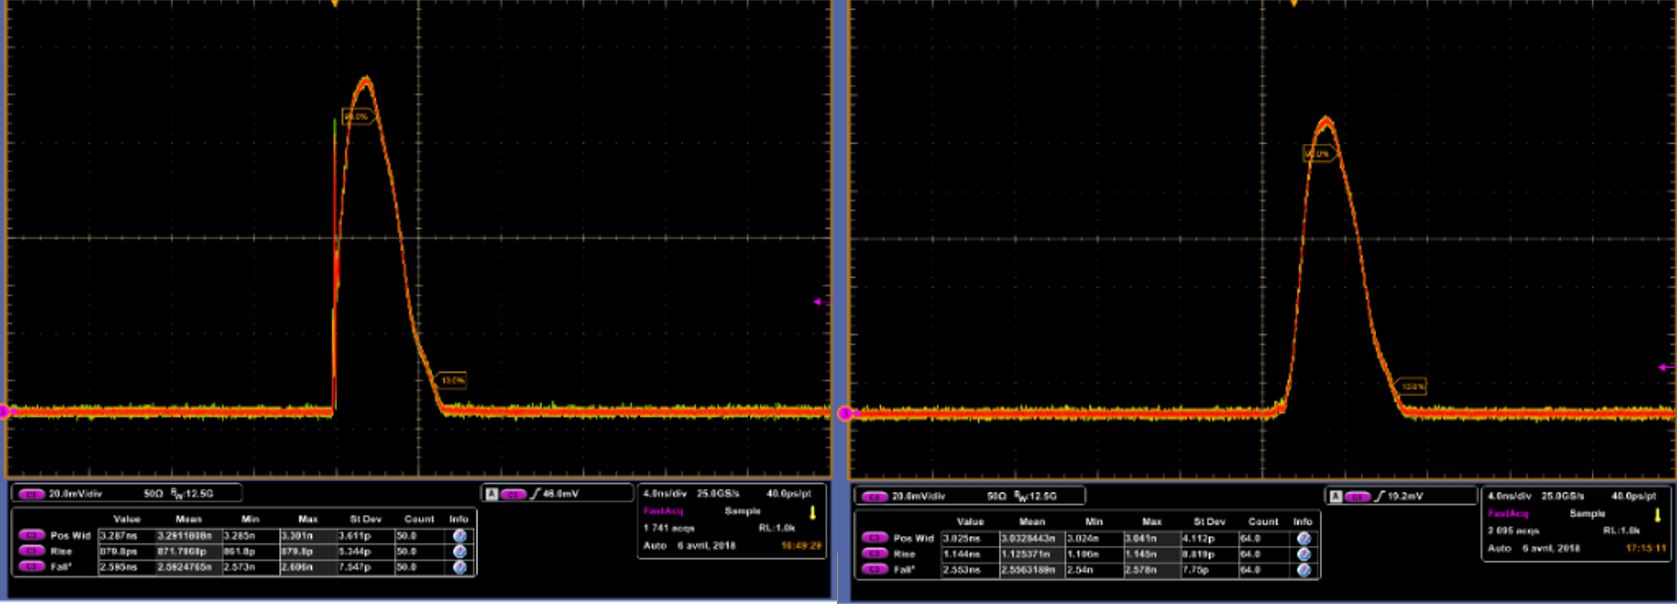This screenshot has width=1677, height=604.
Task: Click channel 3 ground marker, right scope
Action: tap(846, 413)
